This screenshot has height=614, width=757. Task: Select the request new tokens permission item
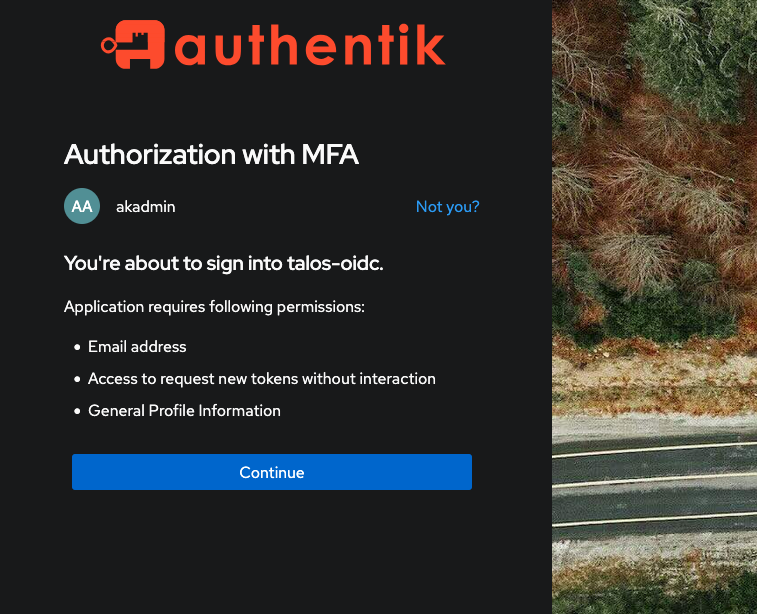point(262,379)
